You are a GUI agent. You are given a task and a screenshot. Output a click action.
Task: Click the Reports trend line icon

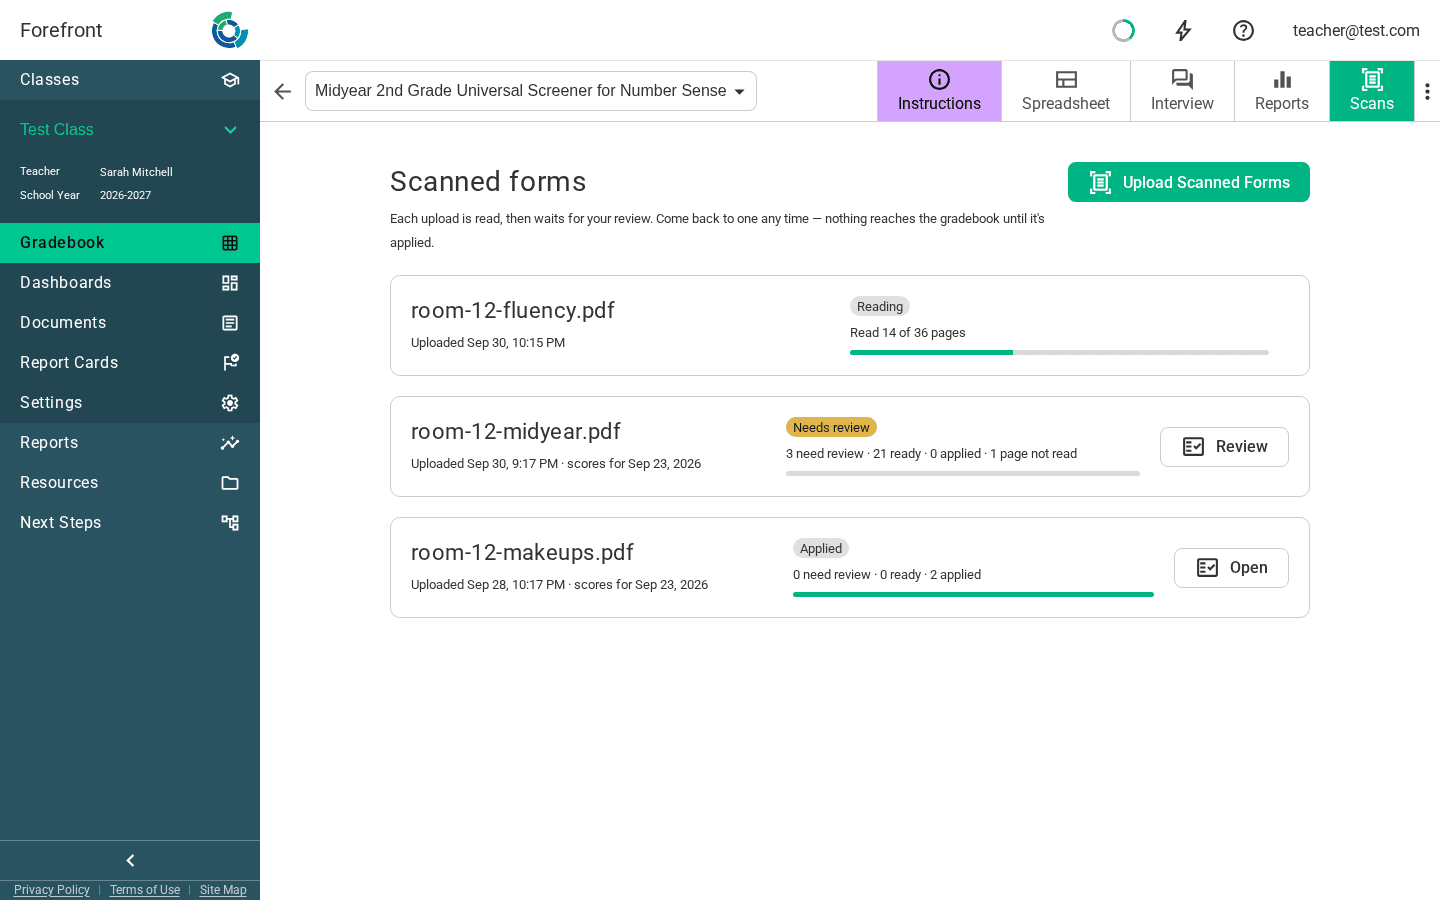230,443
